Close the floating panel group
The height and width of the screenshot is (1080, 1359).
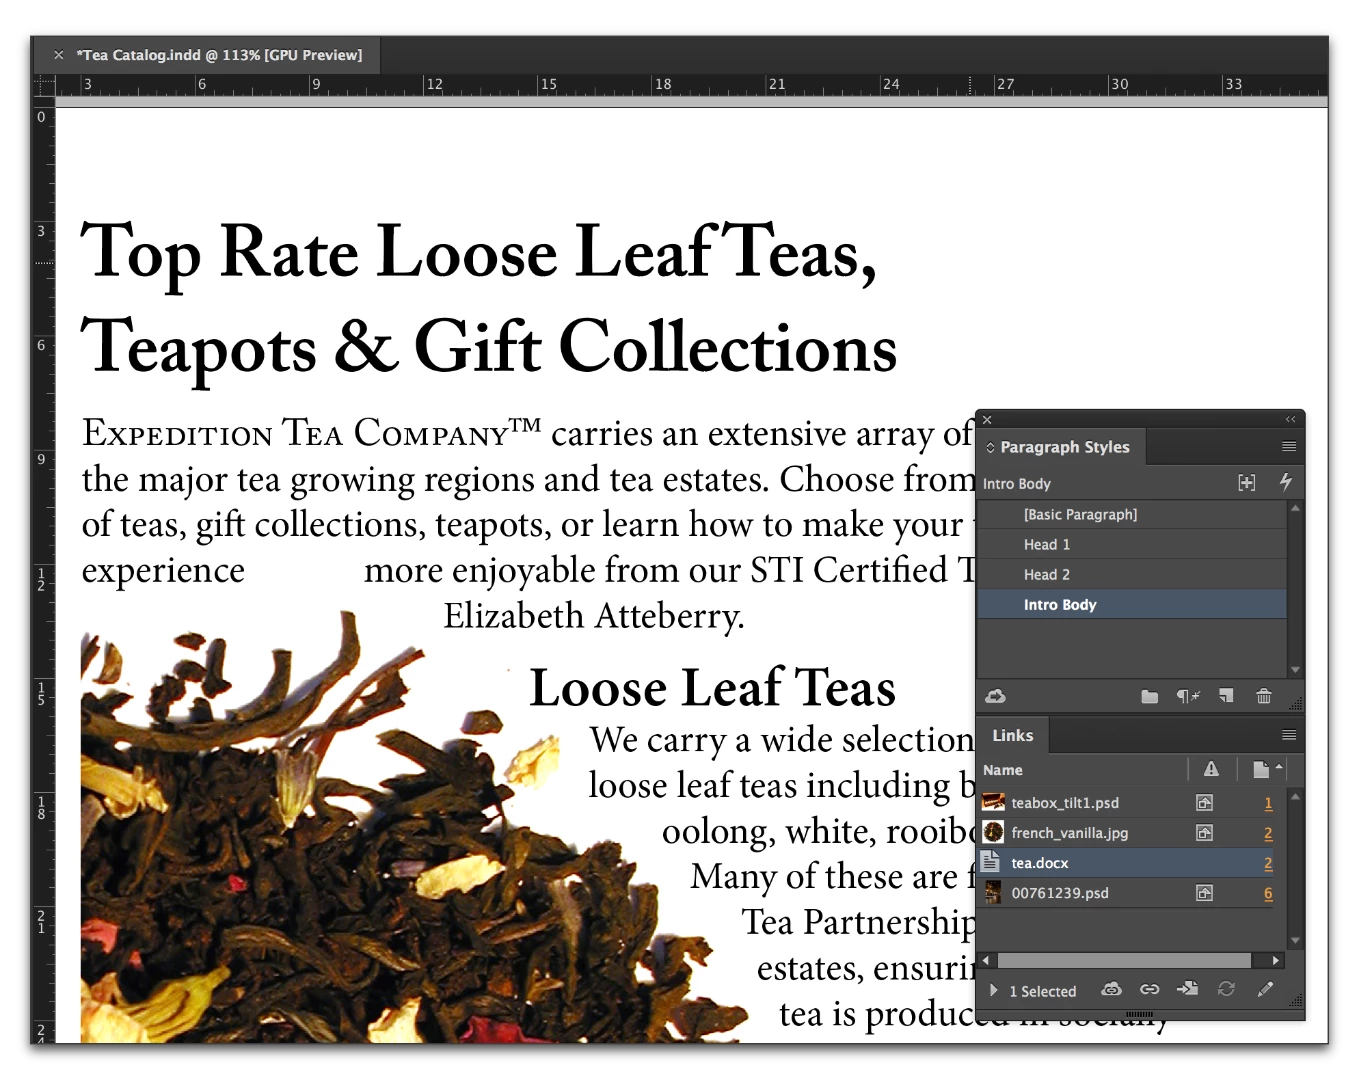pyautogui.click(x=987, y=419)
